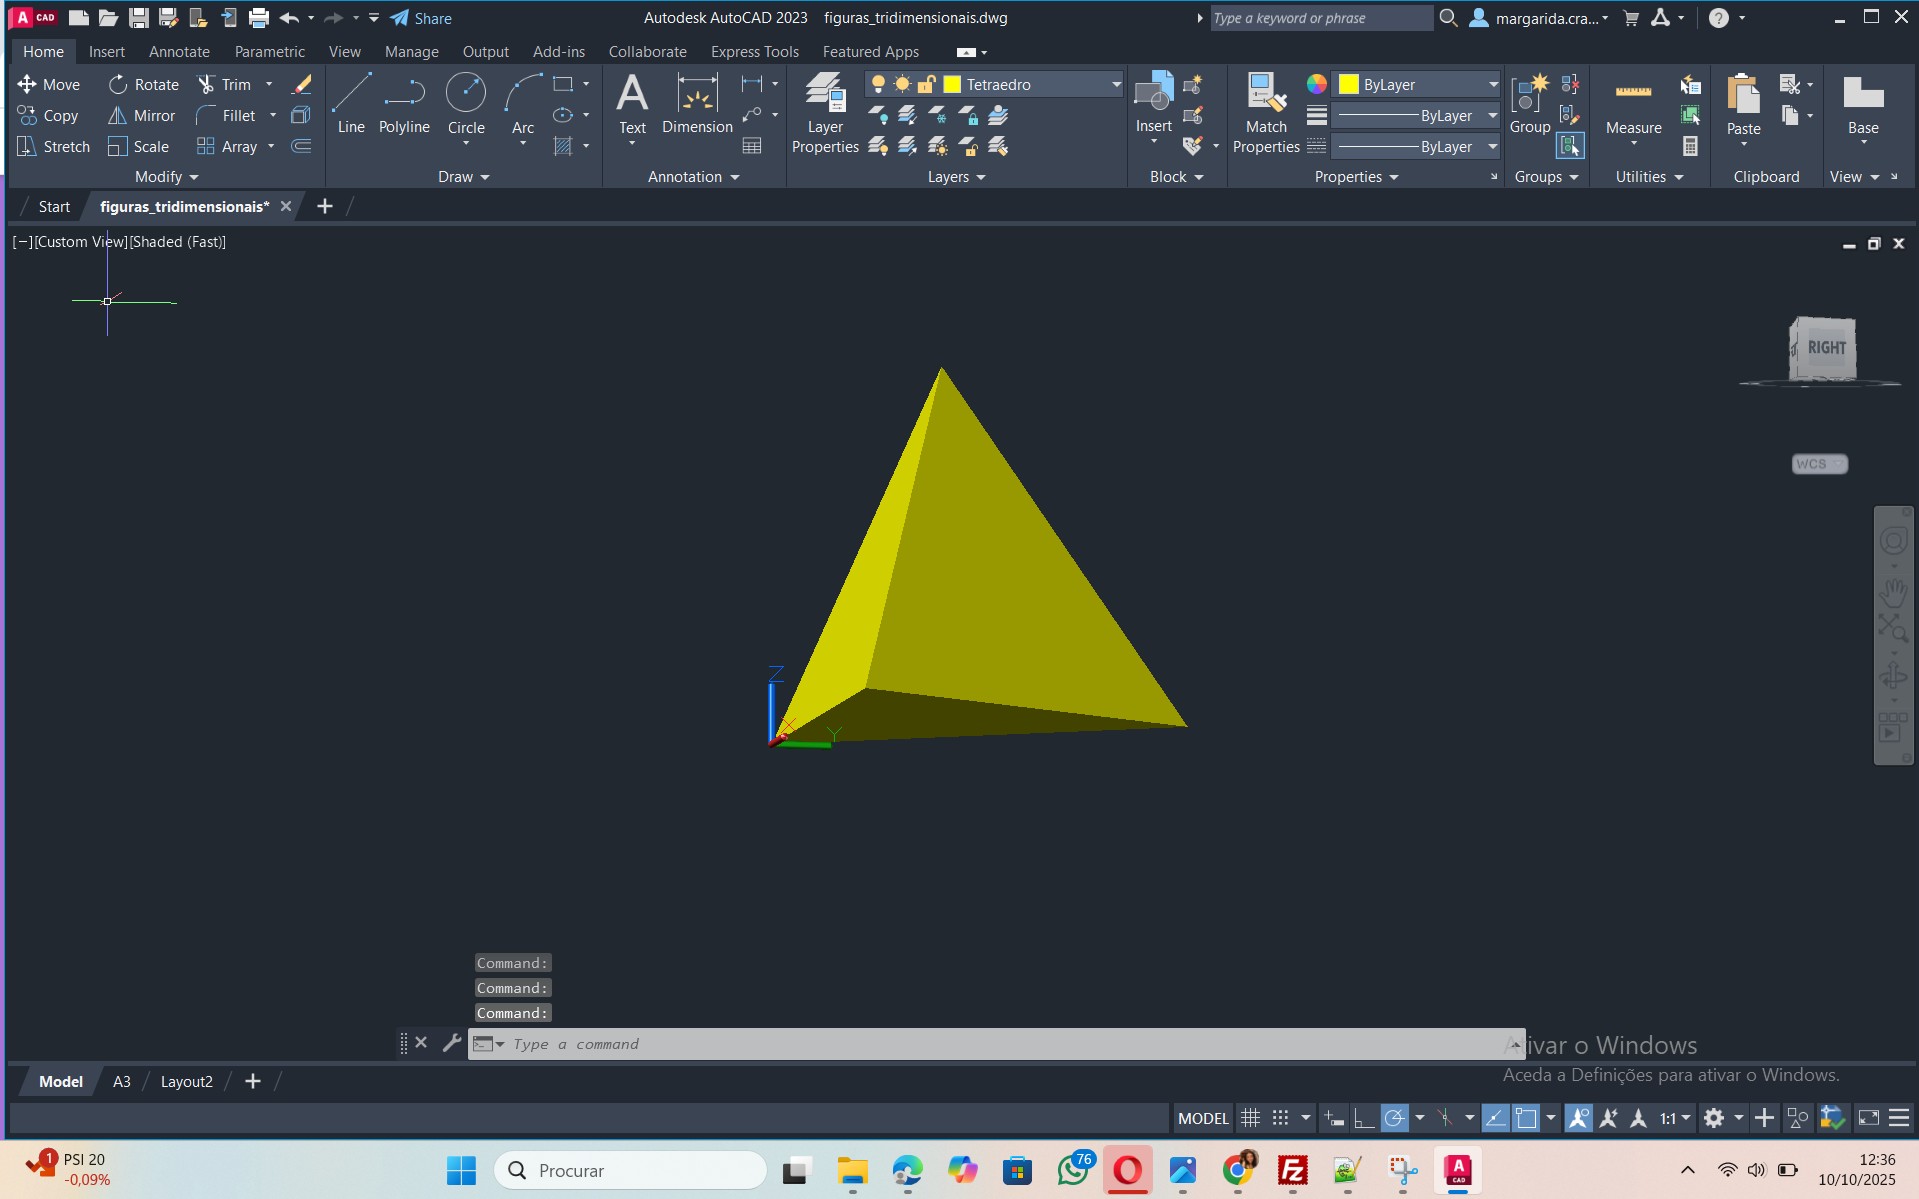The image size is (1919, 1199).
Task: Launch the Array tool
Action: 228,146
